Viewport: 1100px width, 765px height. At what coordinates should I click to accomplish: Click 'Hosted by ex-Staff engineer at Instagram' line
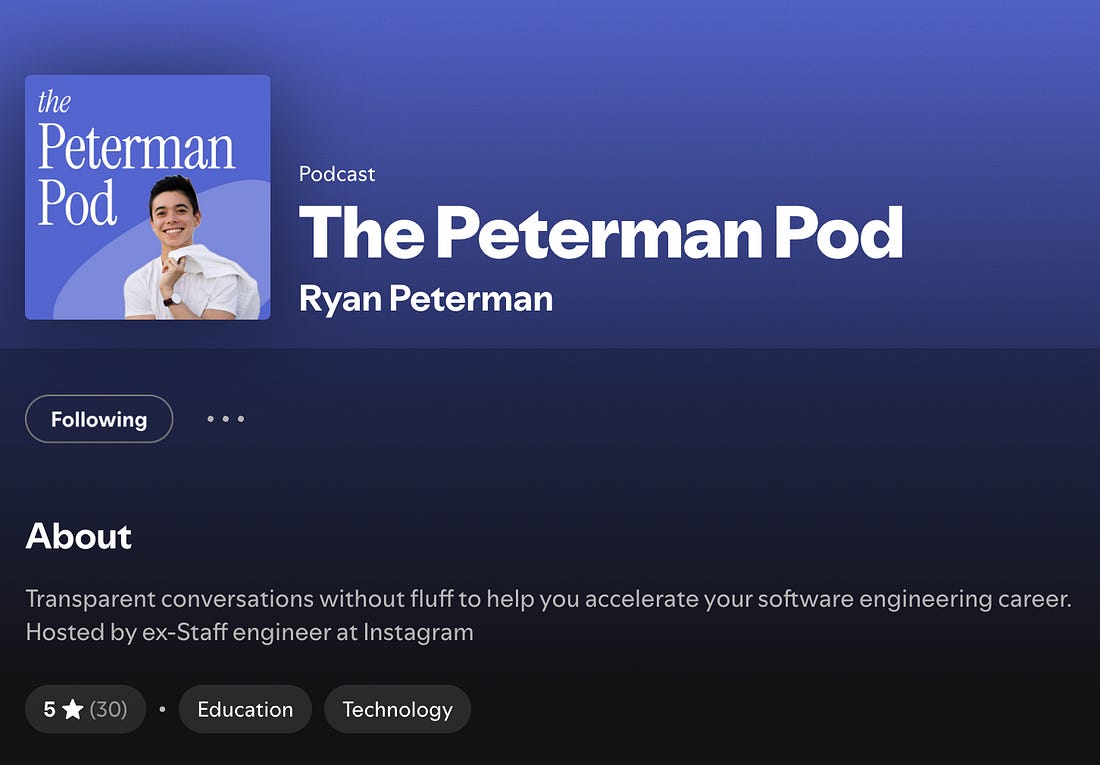(x=250, y=632)
